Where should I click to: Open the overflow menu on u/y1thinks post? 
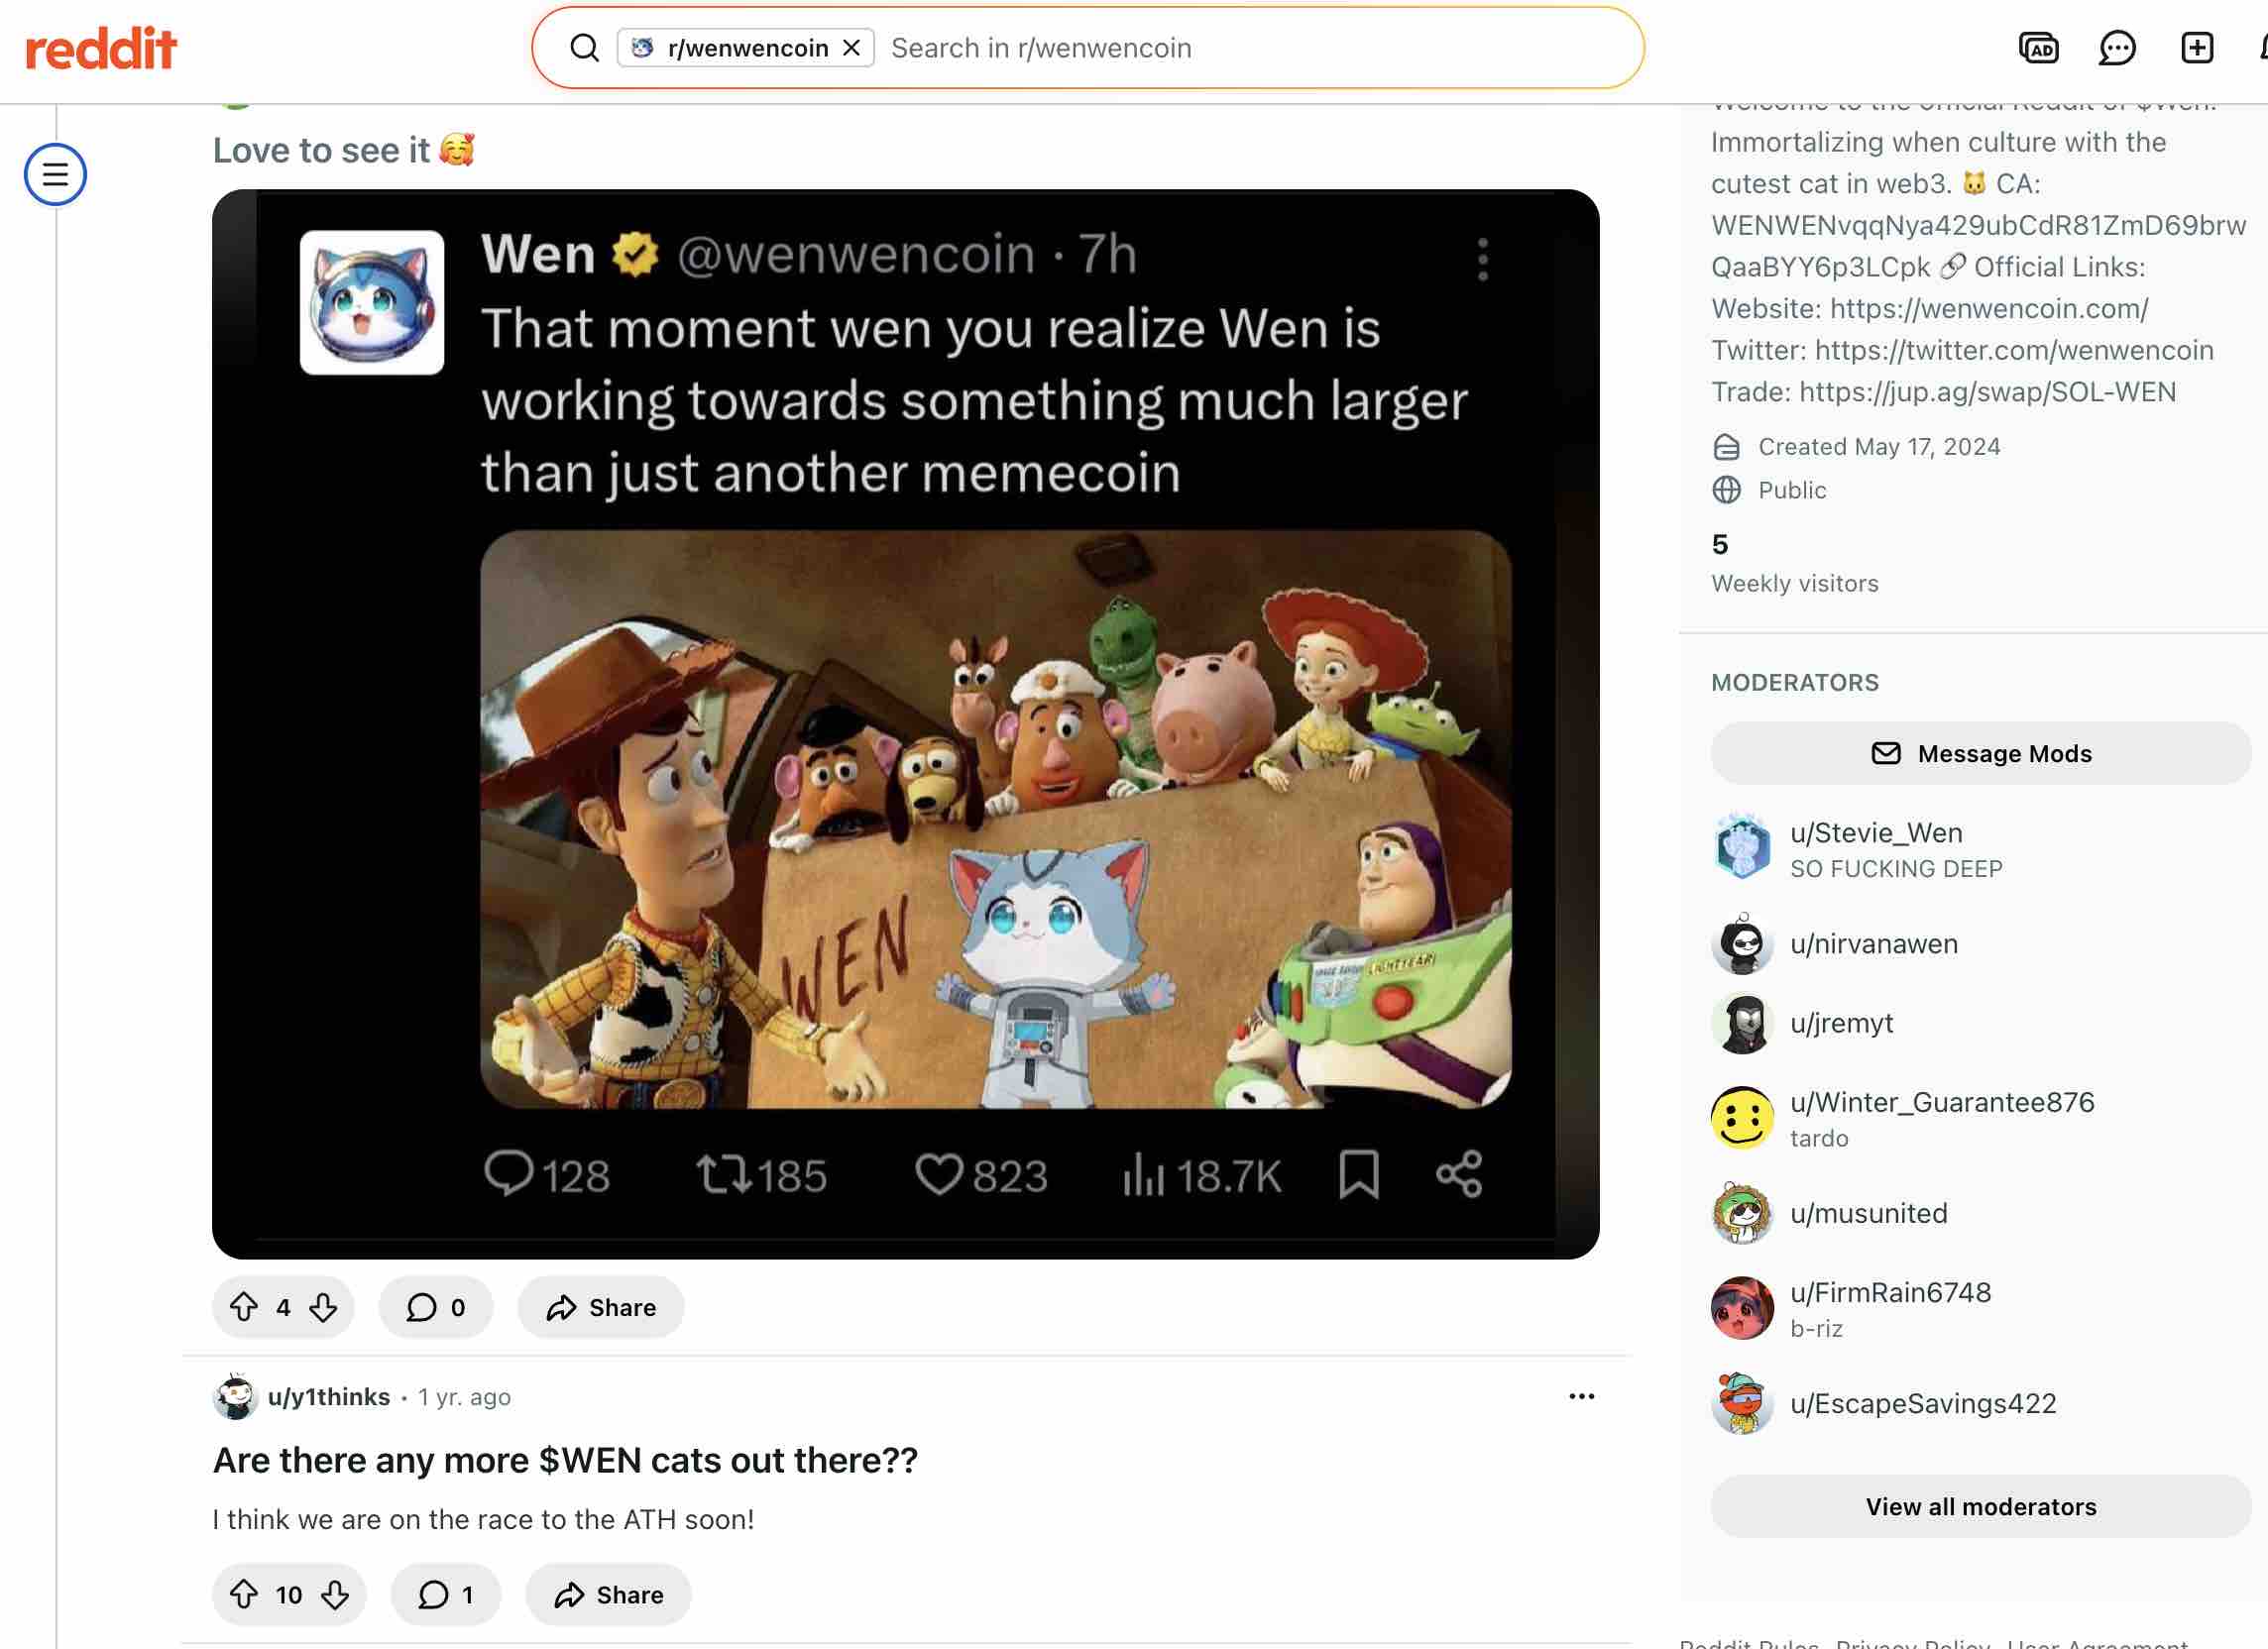[1581, 1397]
